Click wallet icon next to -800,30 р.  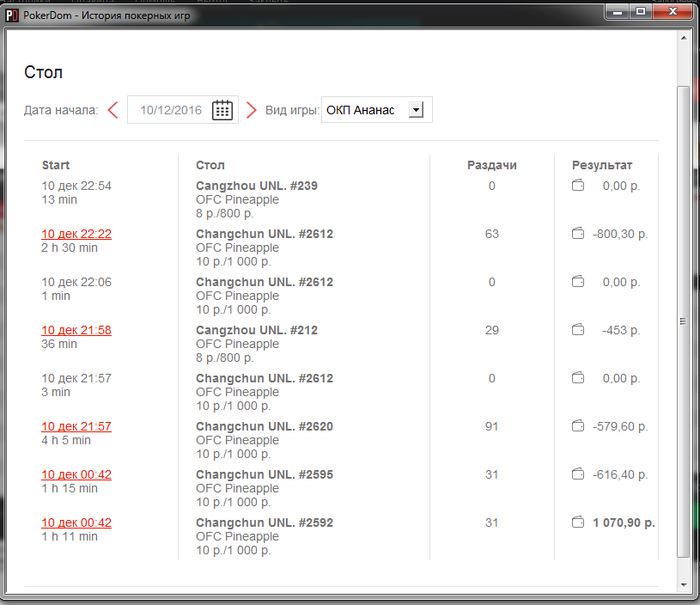pyautogui.click(x=578, y=233)
